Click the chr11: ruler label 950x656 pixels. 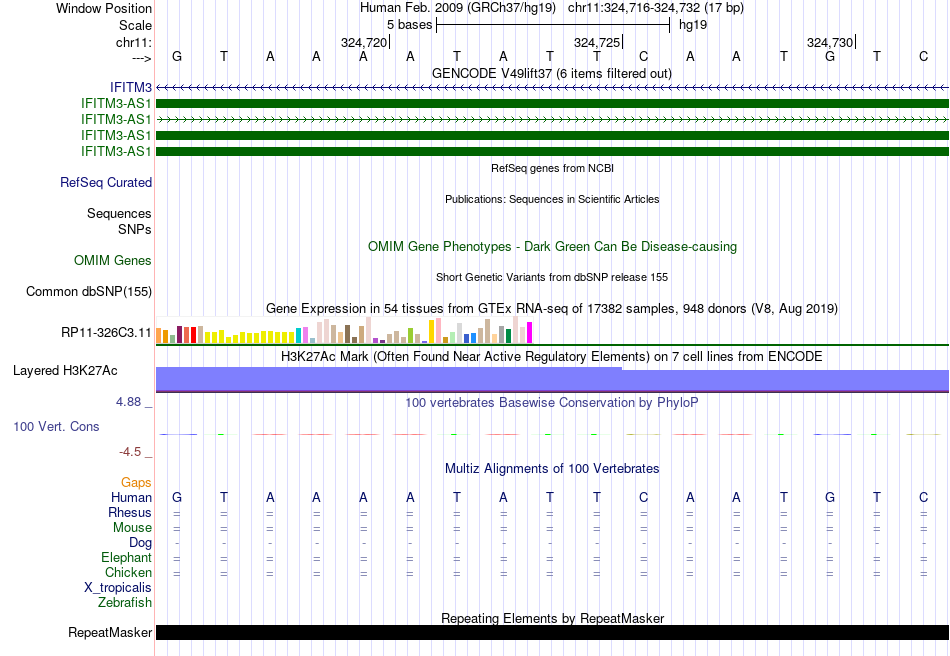[x=133, y=42]
